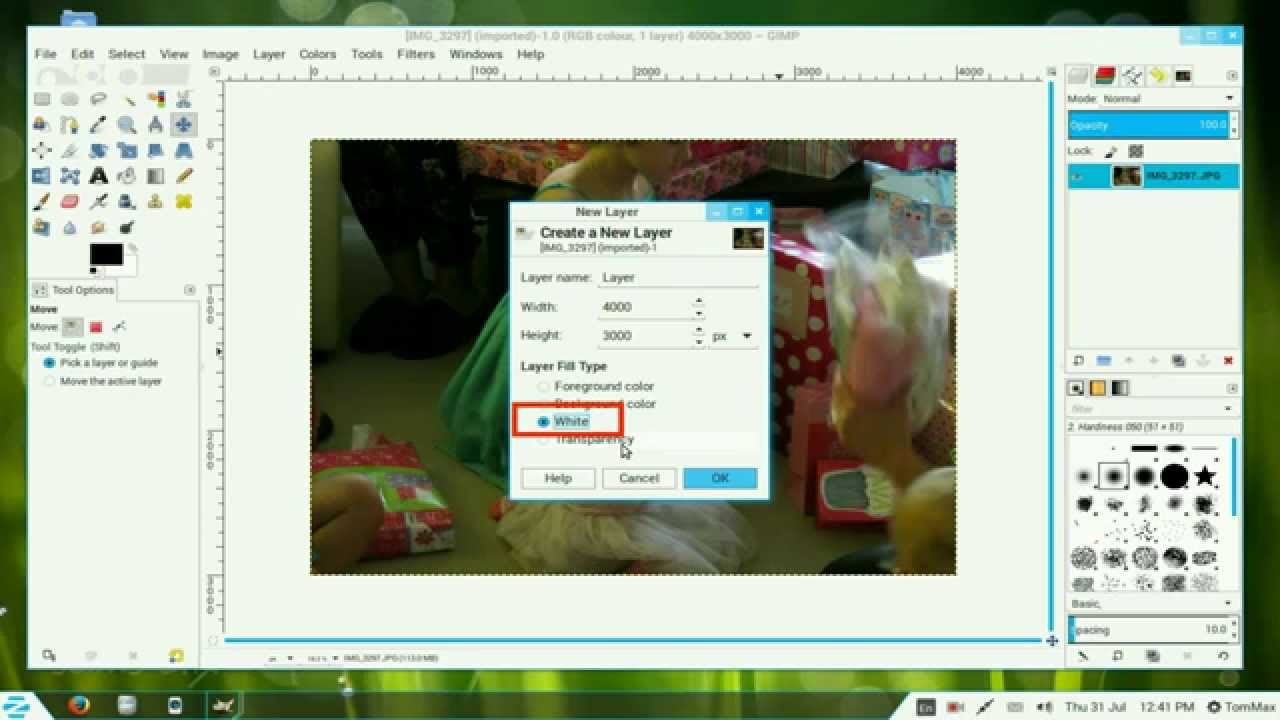This screenshot has width=1280, height=720.
Task: Open the Windows menu
Action: (x=475, y=54)
